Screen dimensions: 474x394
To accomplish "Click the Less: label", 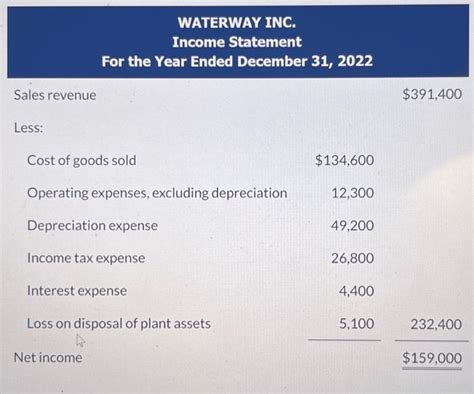I will point(29,128).
